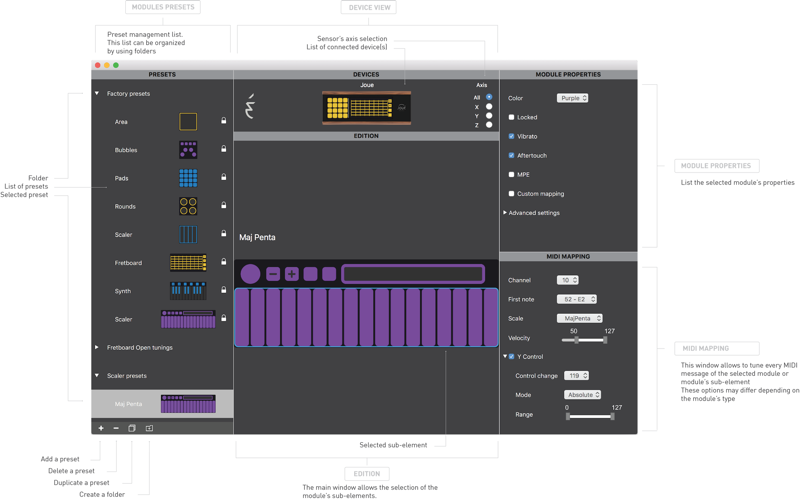
Task: Enable the MPE checkbox
Action: pyautogui.click(x=511, y=174)
